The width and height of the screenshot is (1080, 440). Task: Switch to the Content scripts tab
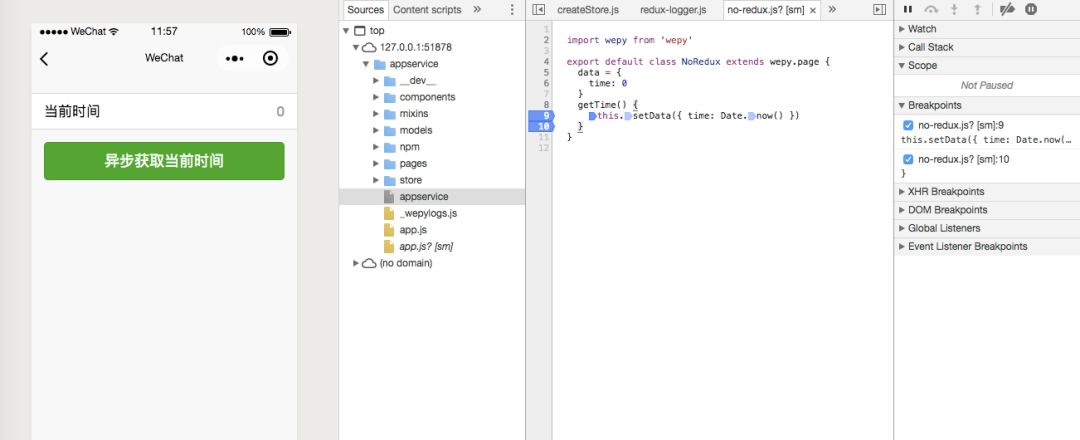(427, 10)
